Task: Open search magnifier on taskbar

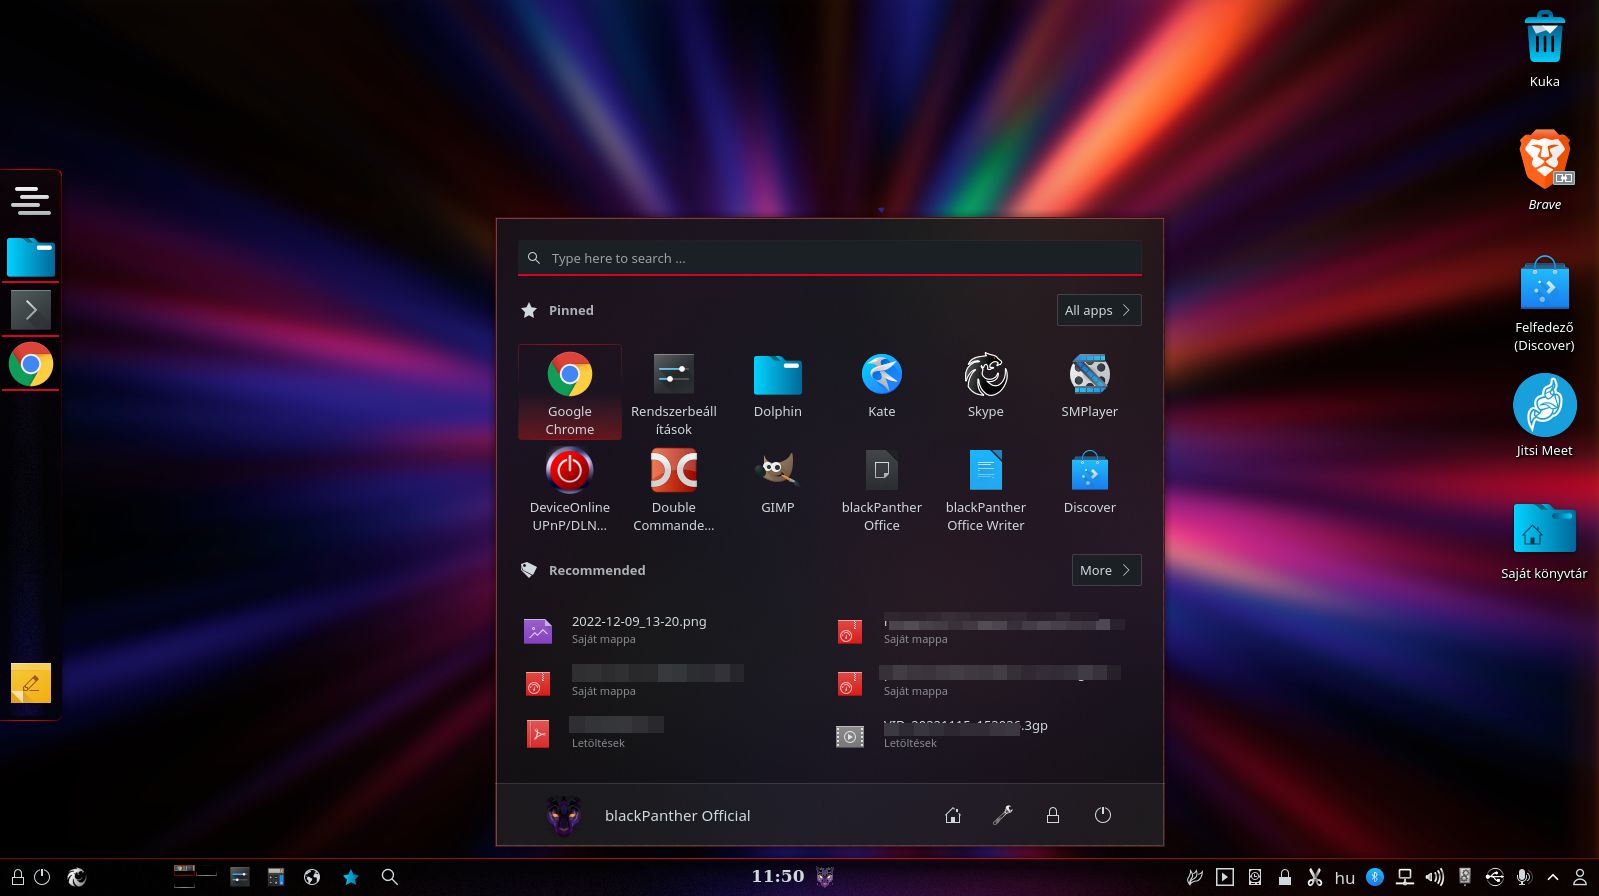Action: 390,877
